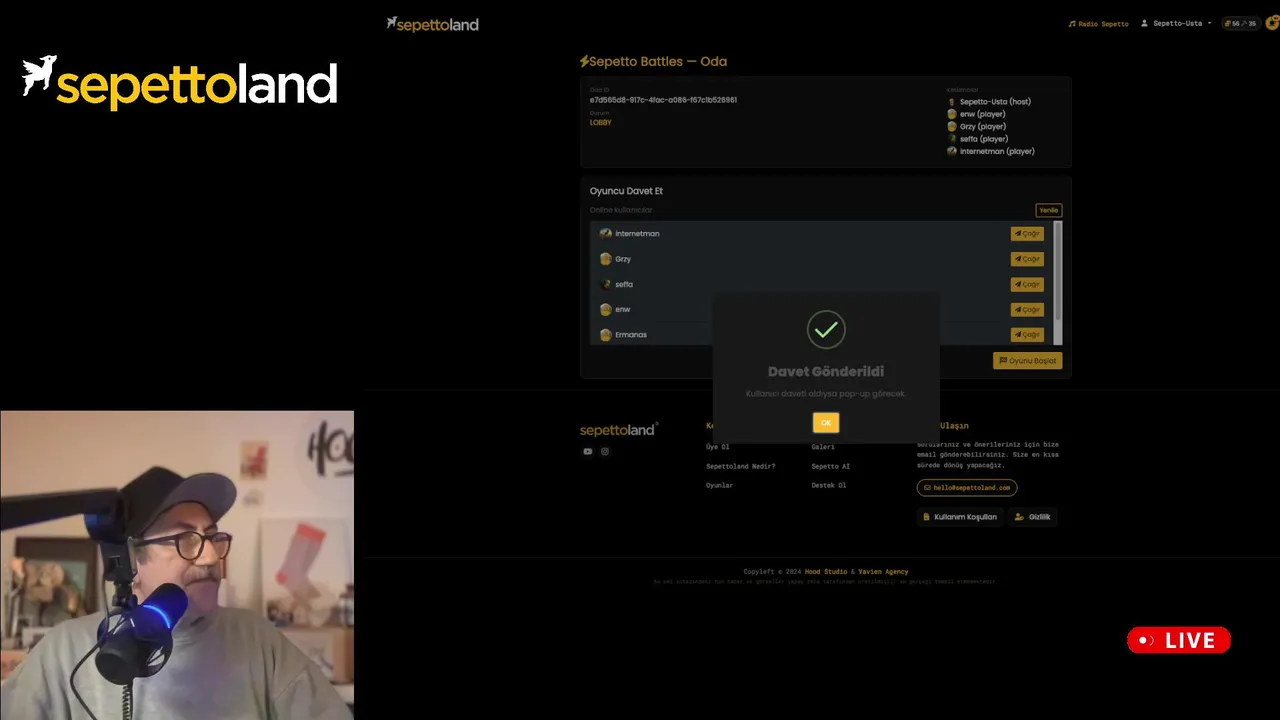1280x720 pixels.
Task: Open the Instagram icon in the footer
Action: [x=605, y=452]
